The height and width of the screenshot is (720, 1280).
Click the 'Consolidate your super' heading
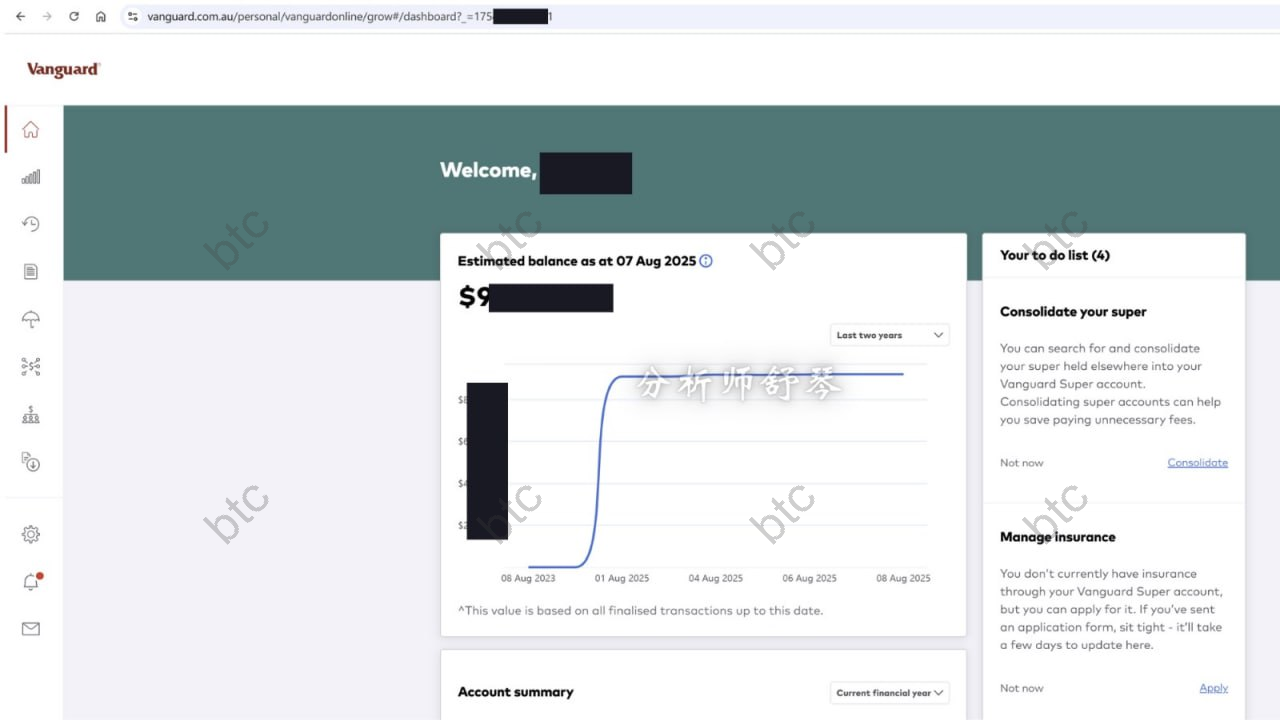click(1073, 312)
